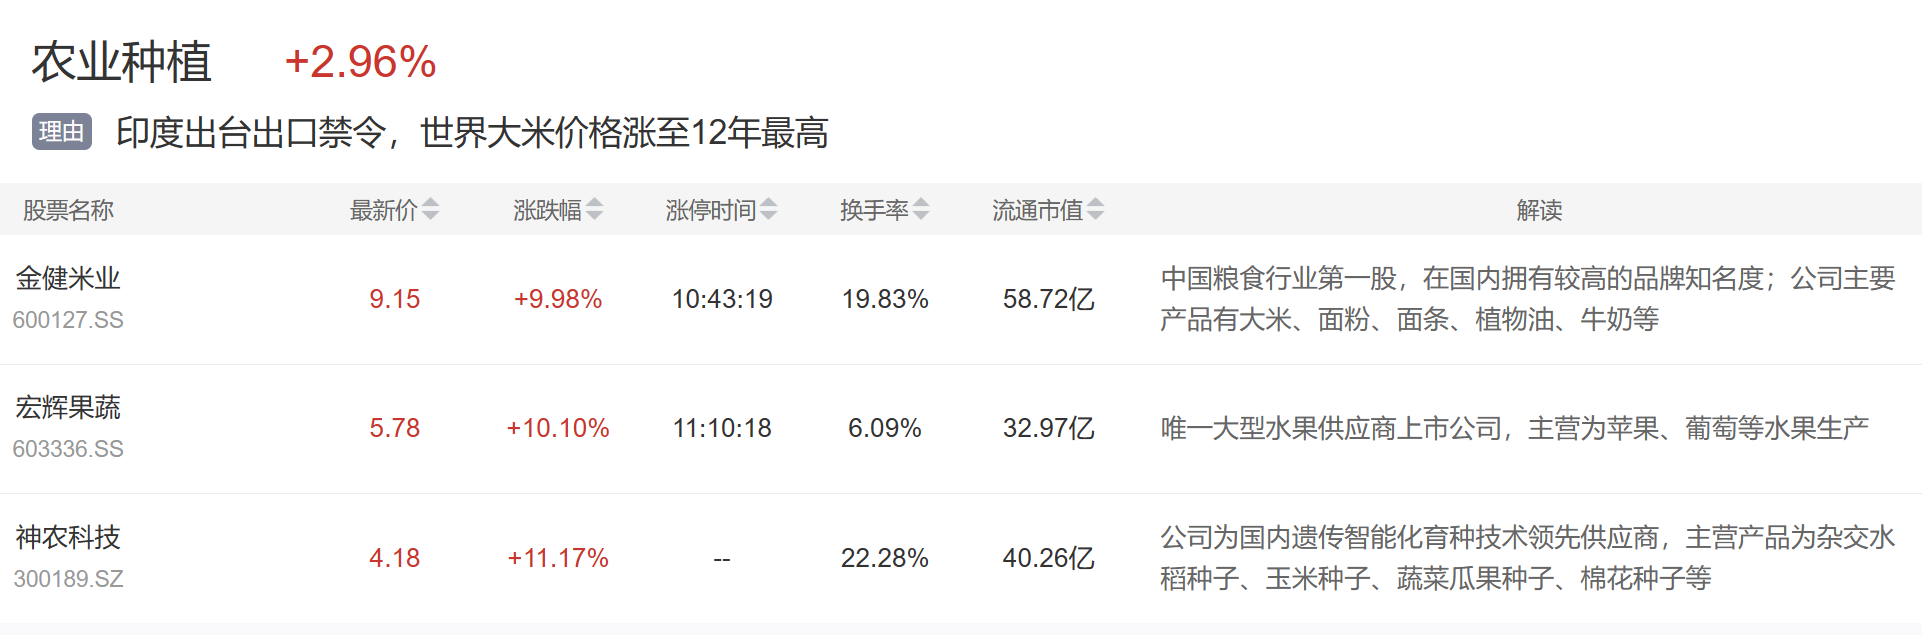Click the India export ban headline text
The width and height of the screenshot is (1922, 635).
[x=472, y=133]
